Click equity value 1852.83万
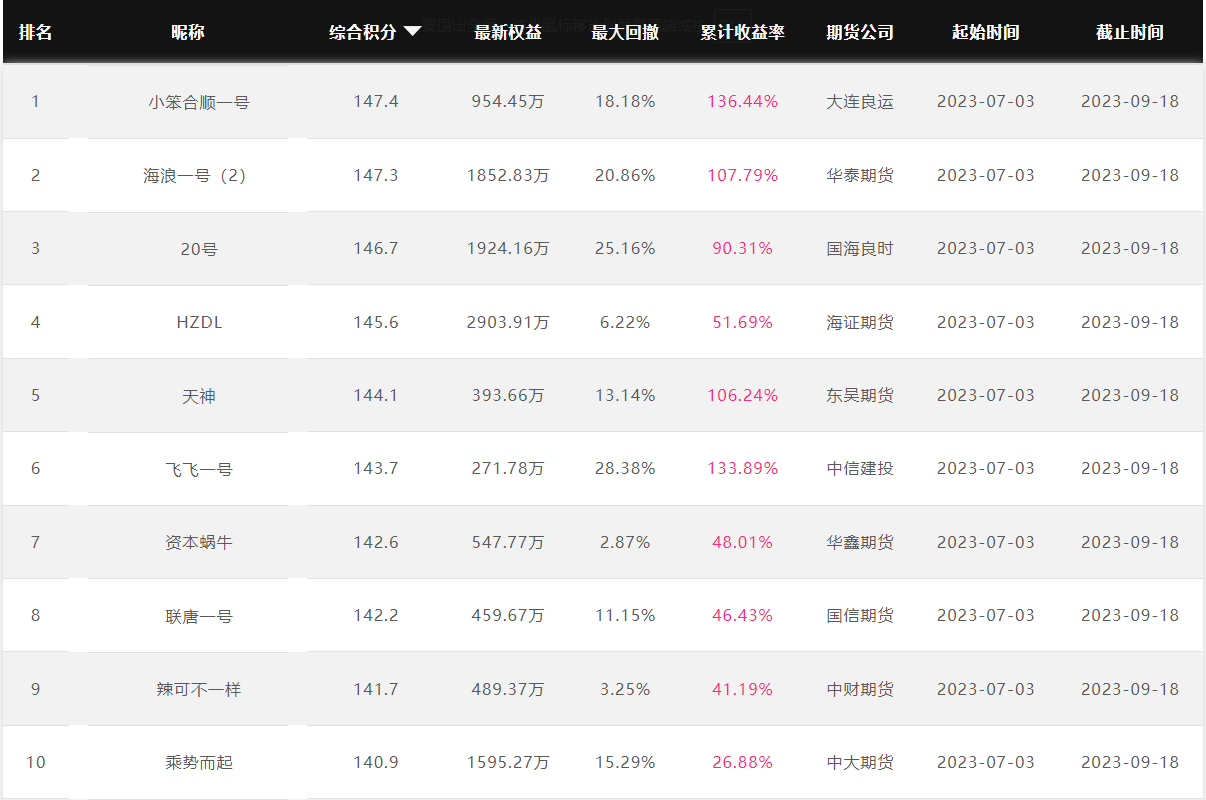The width and height of the screenshot is (1206, 800). click(508, 175)
